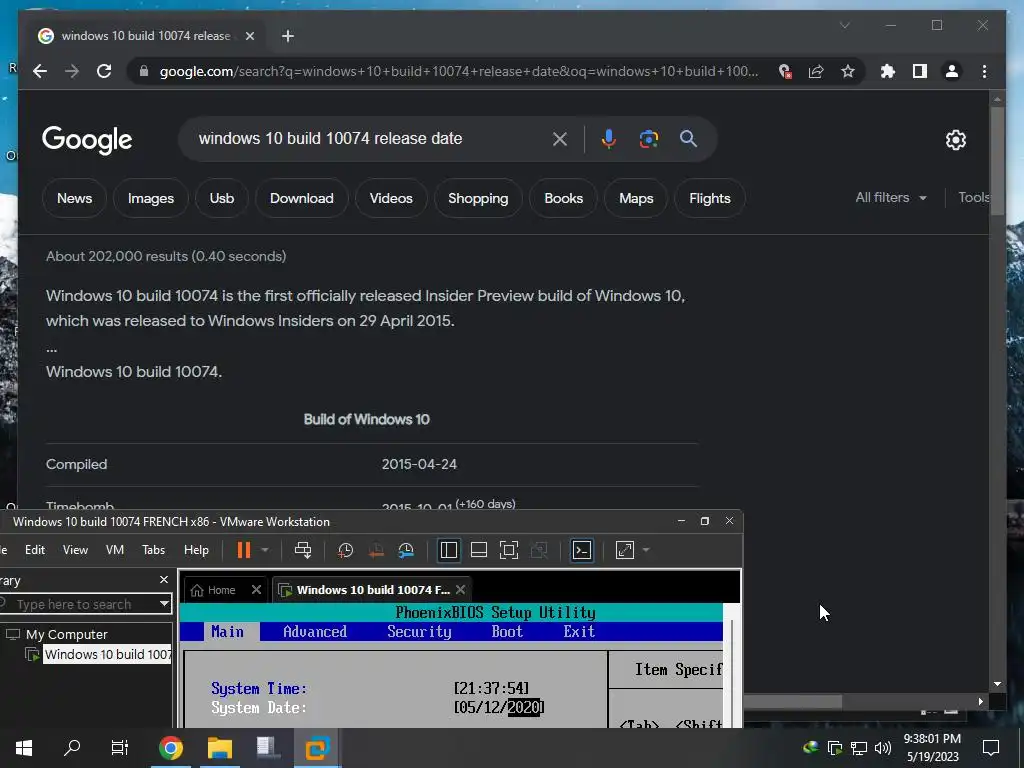The width and height of the screenshot is (1024, 768).
Task: Open a new Chrome tab
Action: [288, 36]
